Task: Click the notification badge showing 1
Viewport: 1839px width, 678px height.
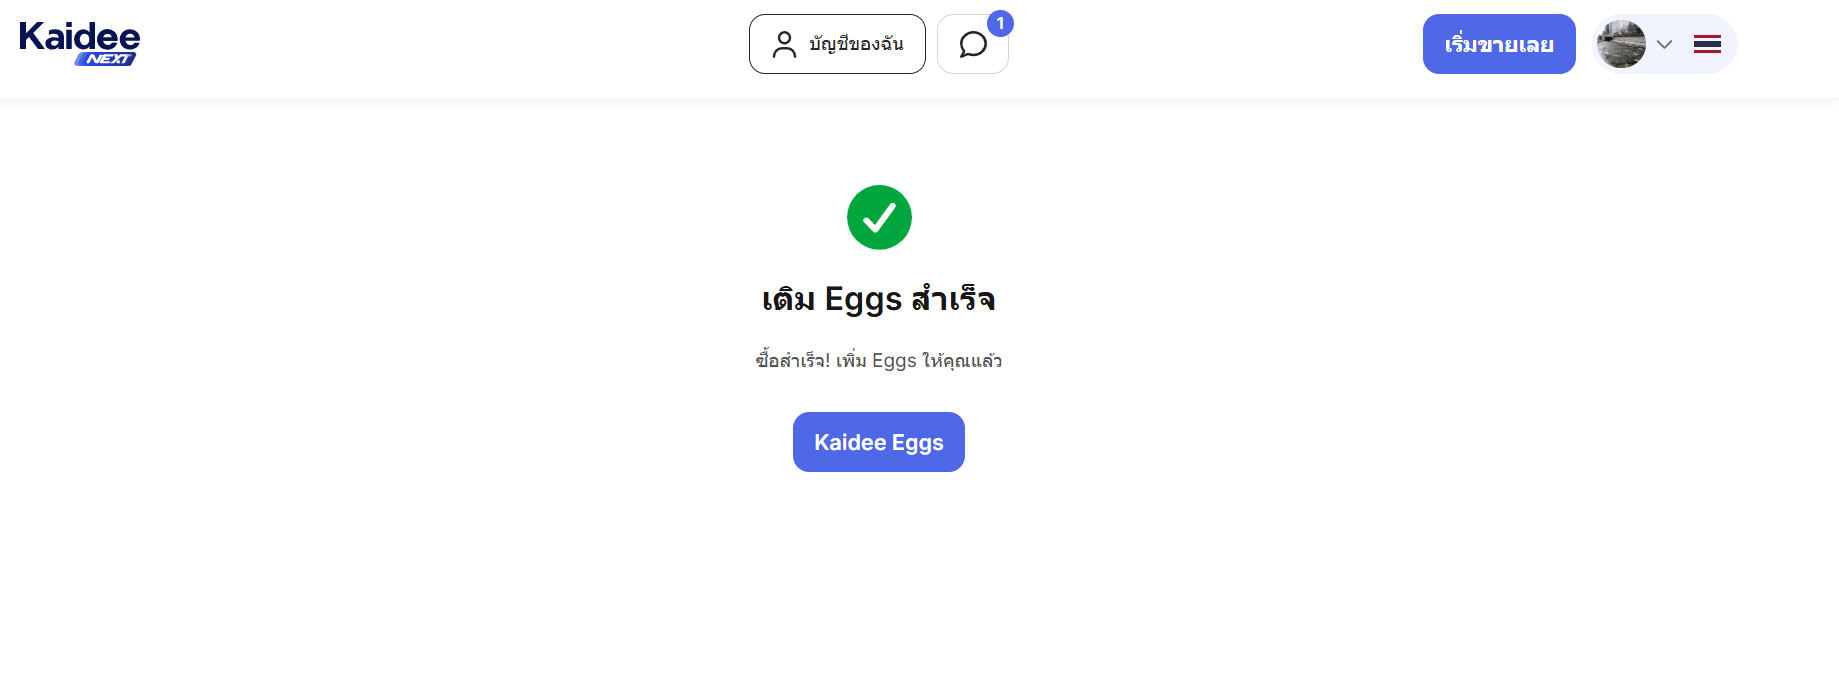Action: [1000, 24]
